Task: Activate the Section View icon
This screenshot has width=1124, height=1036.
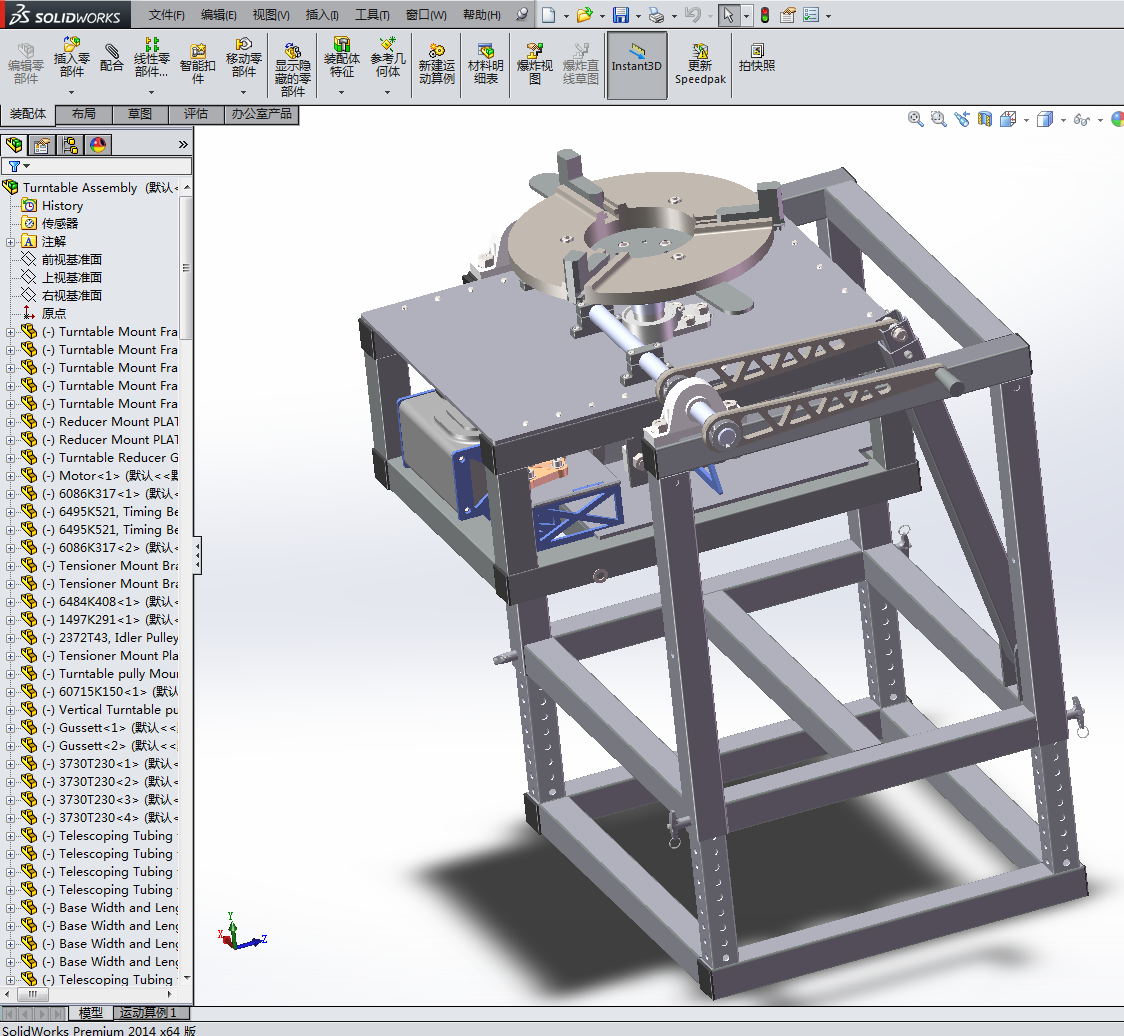Action: 985,119
